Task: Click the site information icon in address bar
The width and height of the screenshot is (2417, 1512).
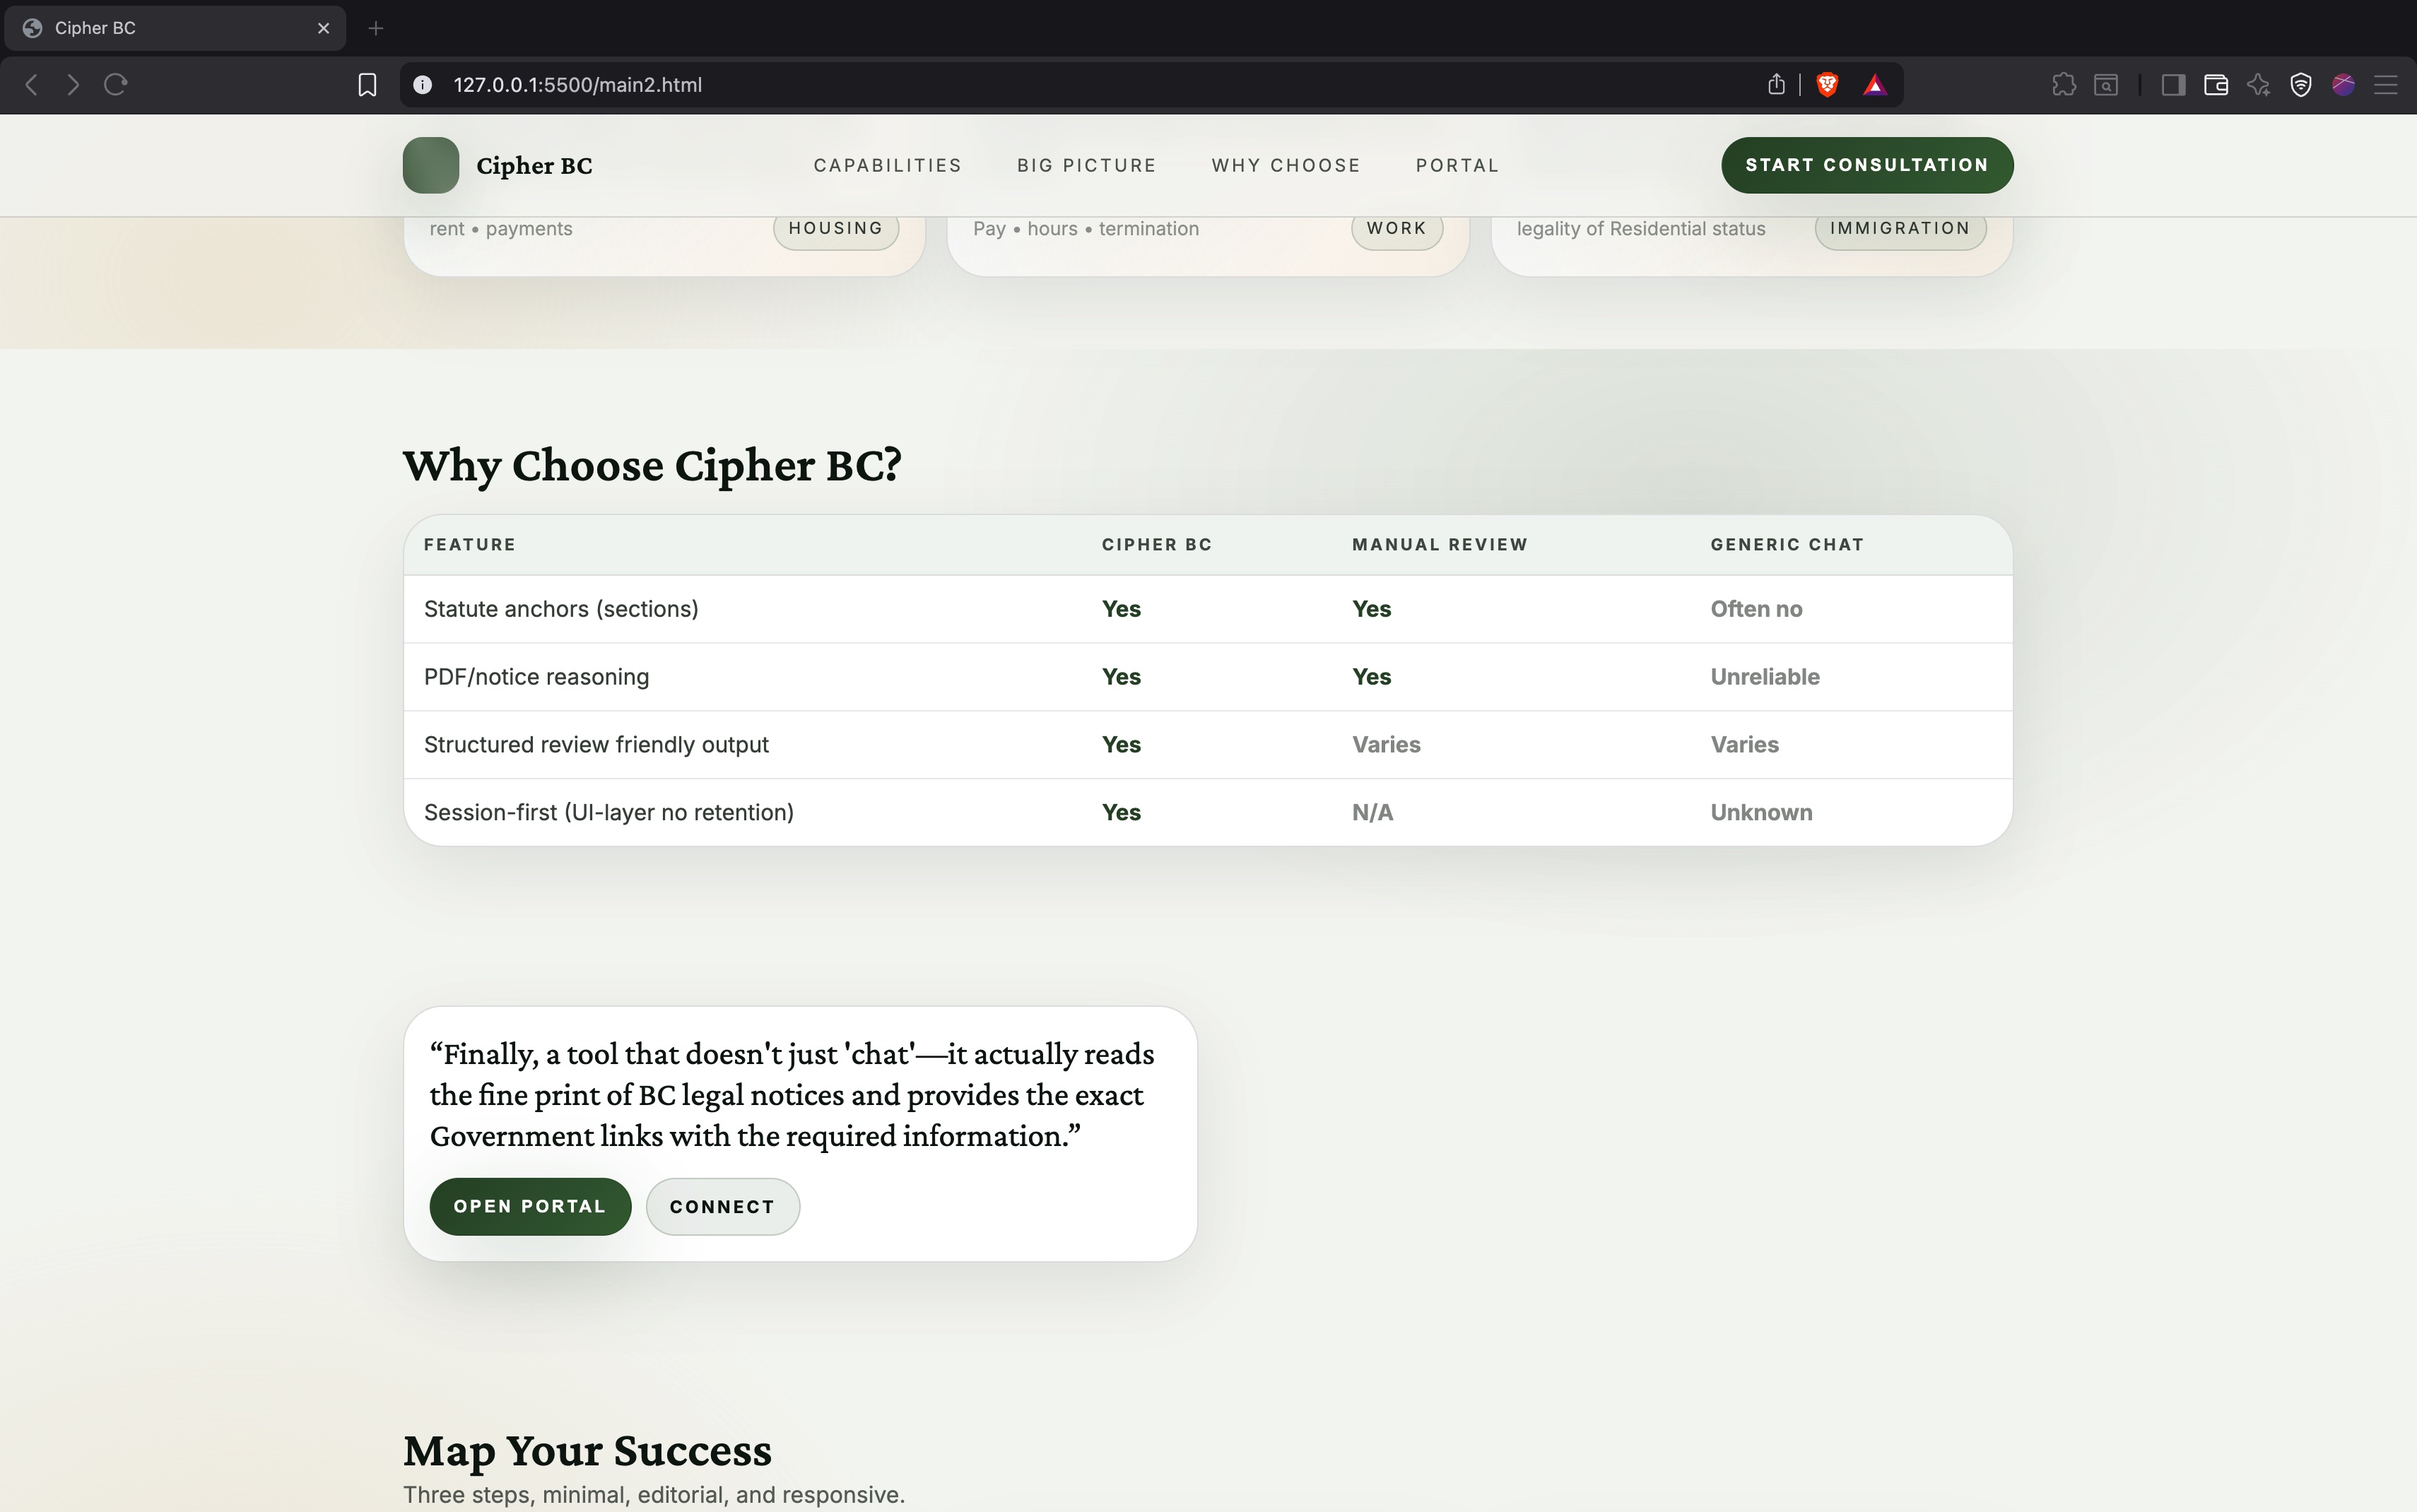Action: pos(423,85)
